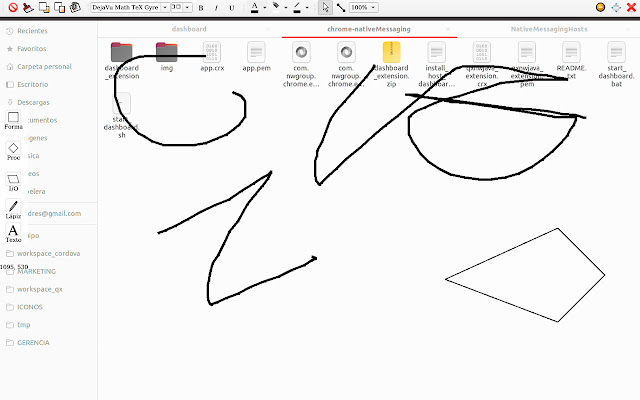Toggle bold text formatting

click(x=201, y=7)
